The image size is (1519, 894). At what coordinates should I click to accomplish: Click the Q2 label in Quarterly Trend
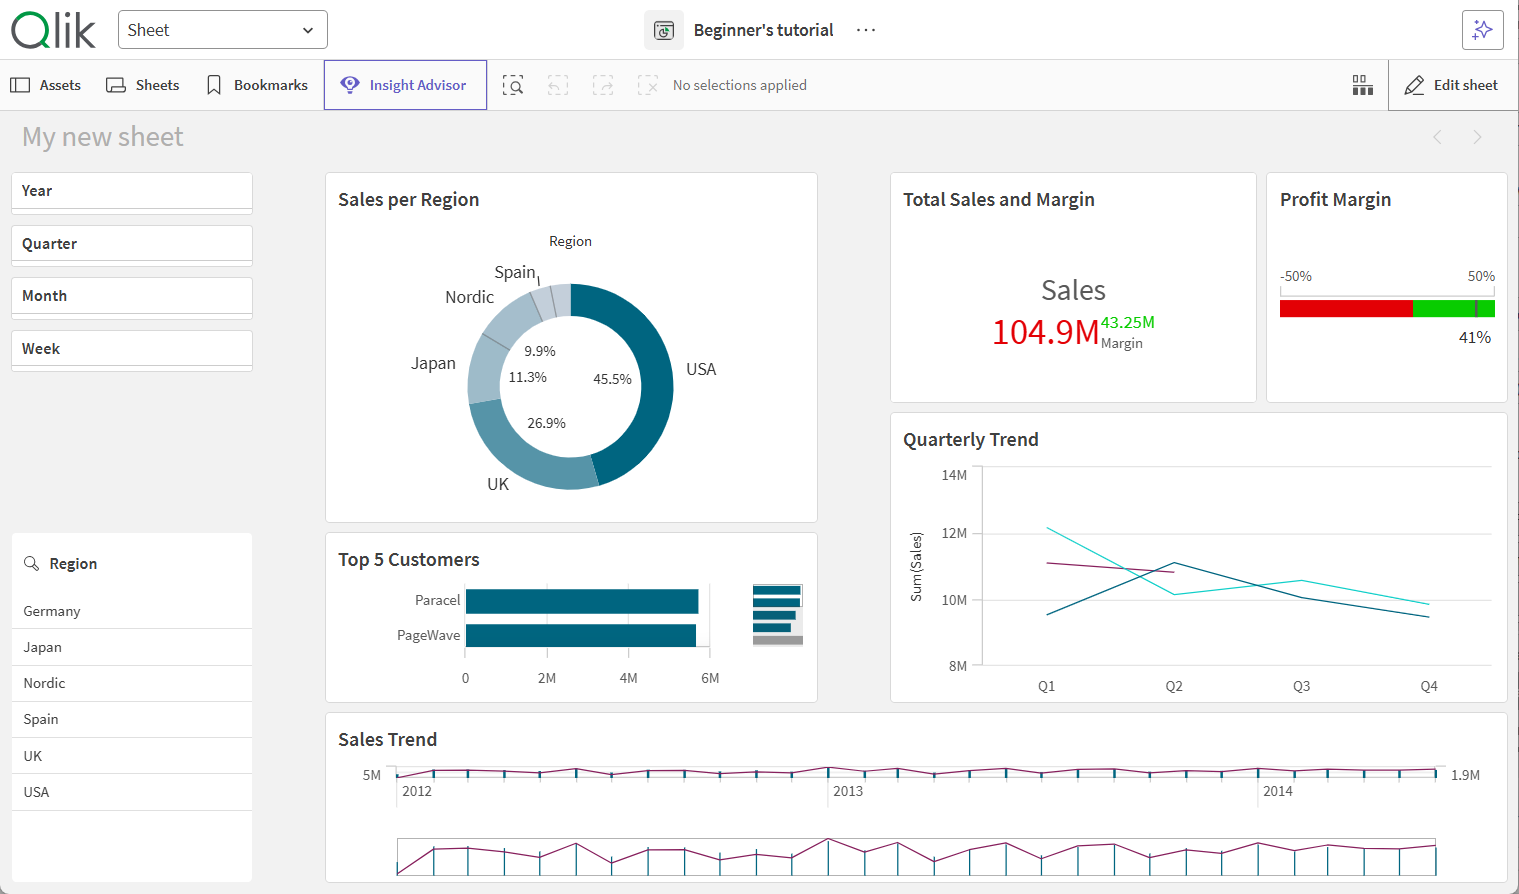click(x=1174, y=686)
